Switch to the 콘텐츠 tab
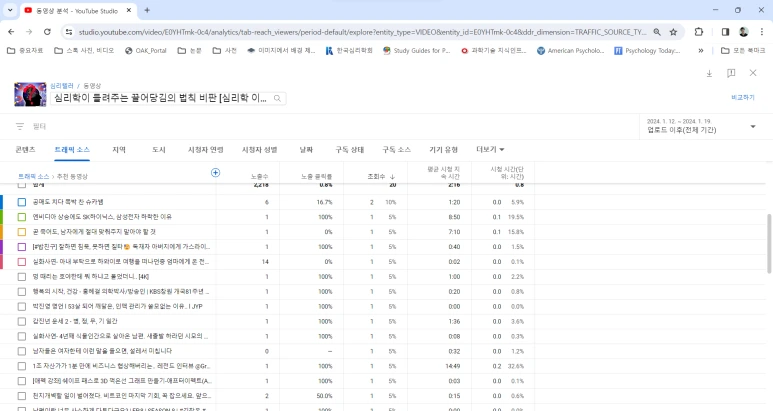This screenshot has width=773, height=411. [x=26, y=149]
